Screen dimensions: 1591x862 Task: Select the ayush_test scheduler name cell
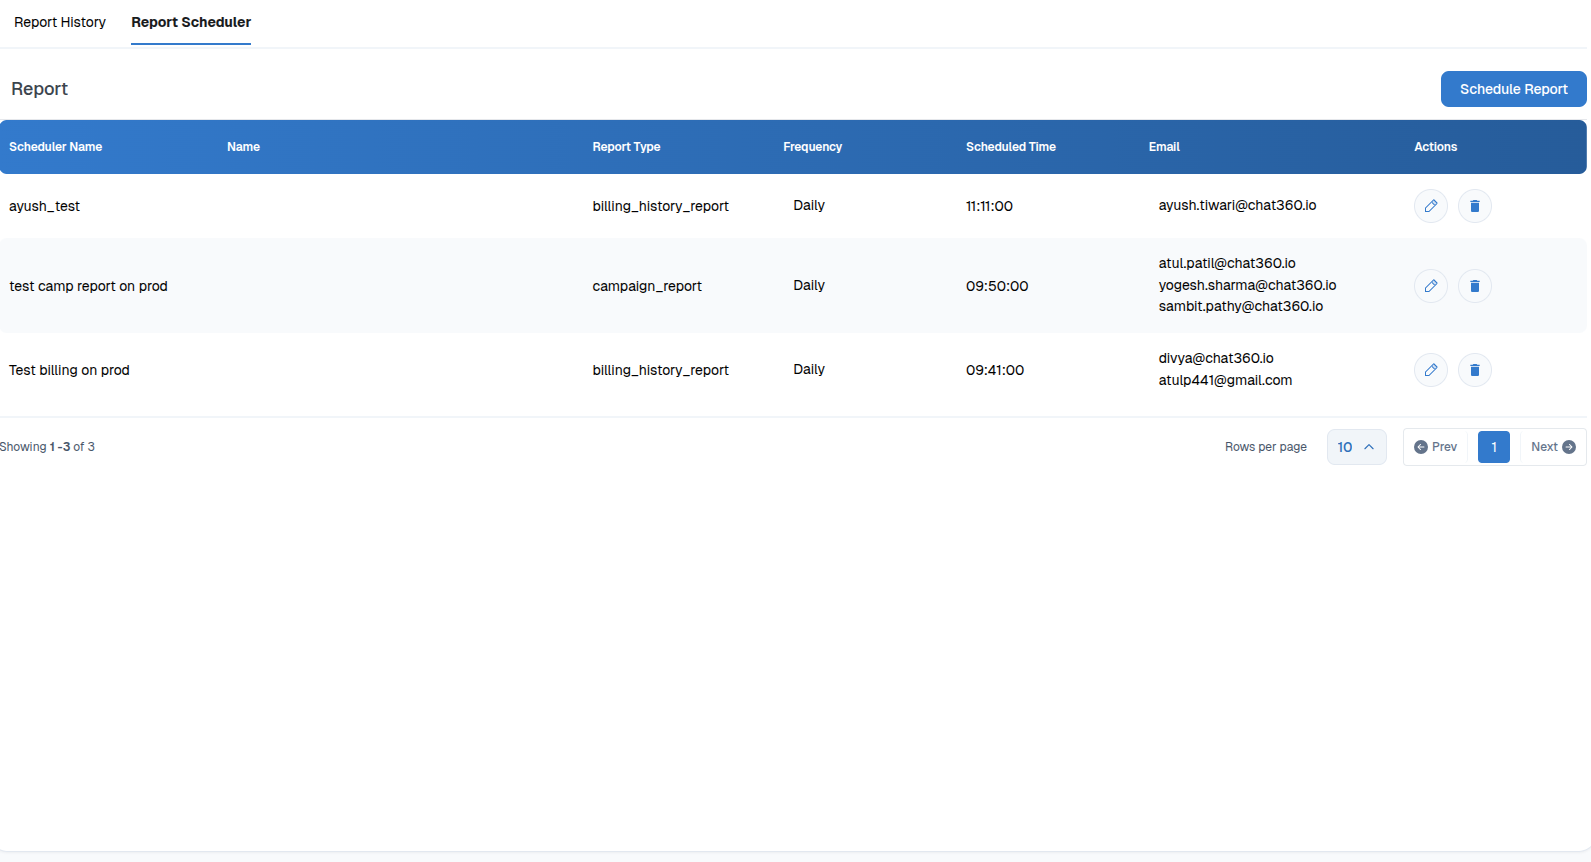(45, 206)
